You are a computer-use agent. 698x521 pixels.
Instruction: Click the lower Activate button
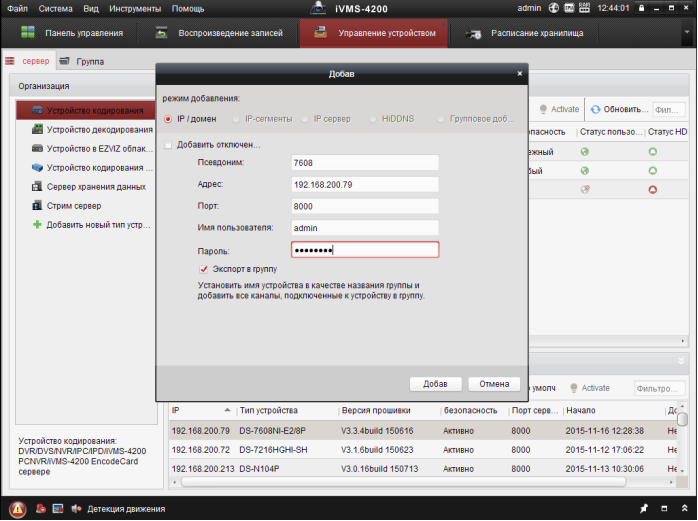590,388
